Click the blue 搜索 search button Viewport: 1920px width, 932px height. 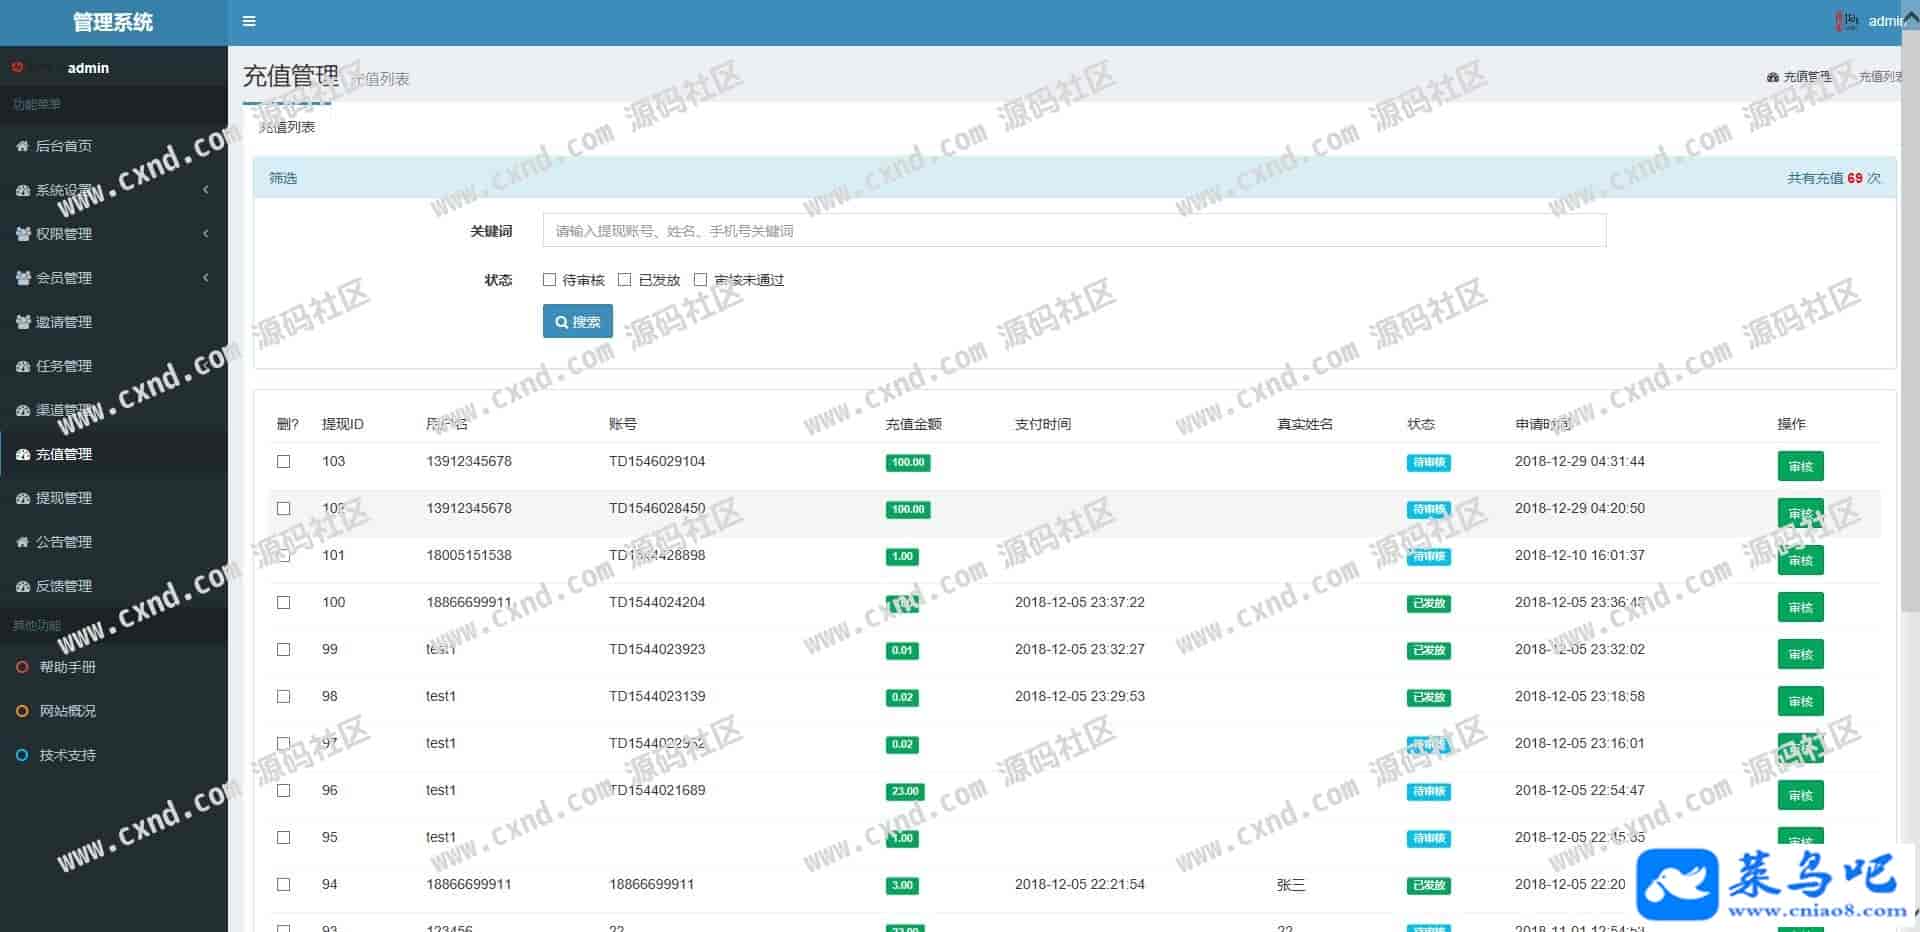[577, 322]
